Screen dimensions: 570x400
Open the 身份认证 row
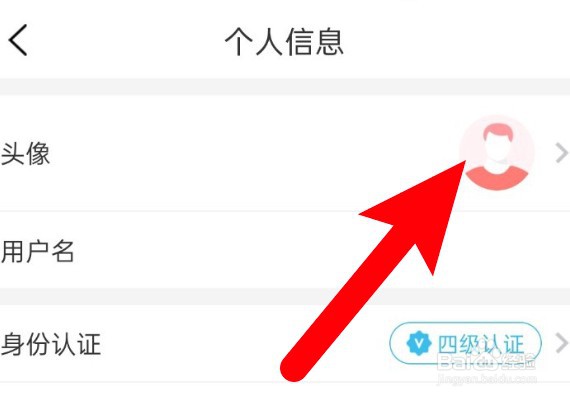click(x=285, y=343)
